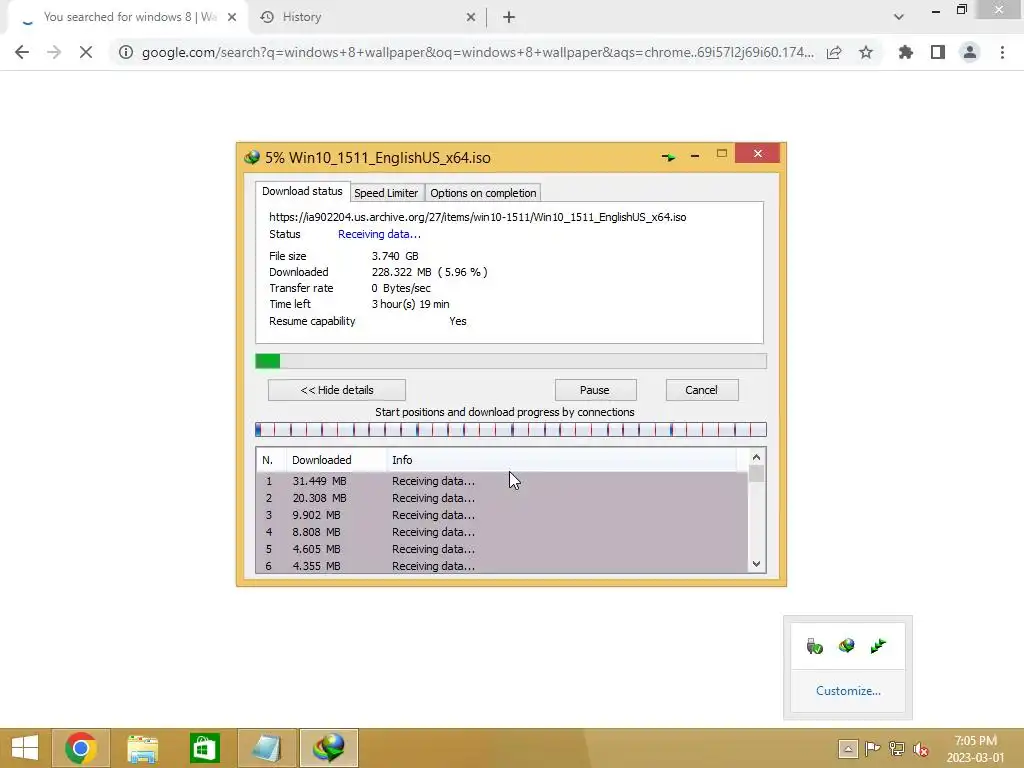View site information icon in the address bar

pyautogui.click(x=126, y=52)
